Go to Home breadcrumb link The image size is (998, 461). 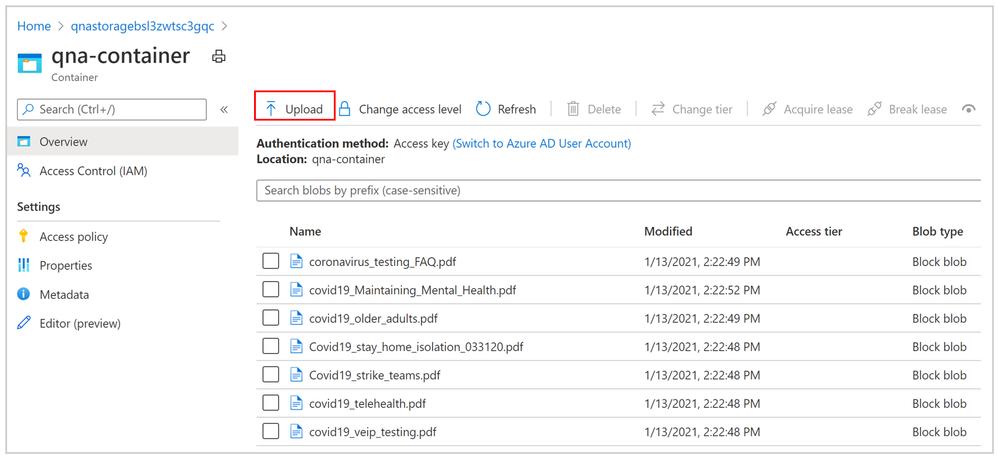34,26
